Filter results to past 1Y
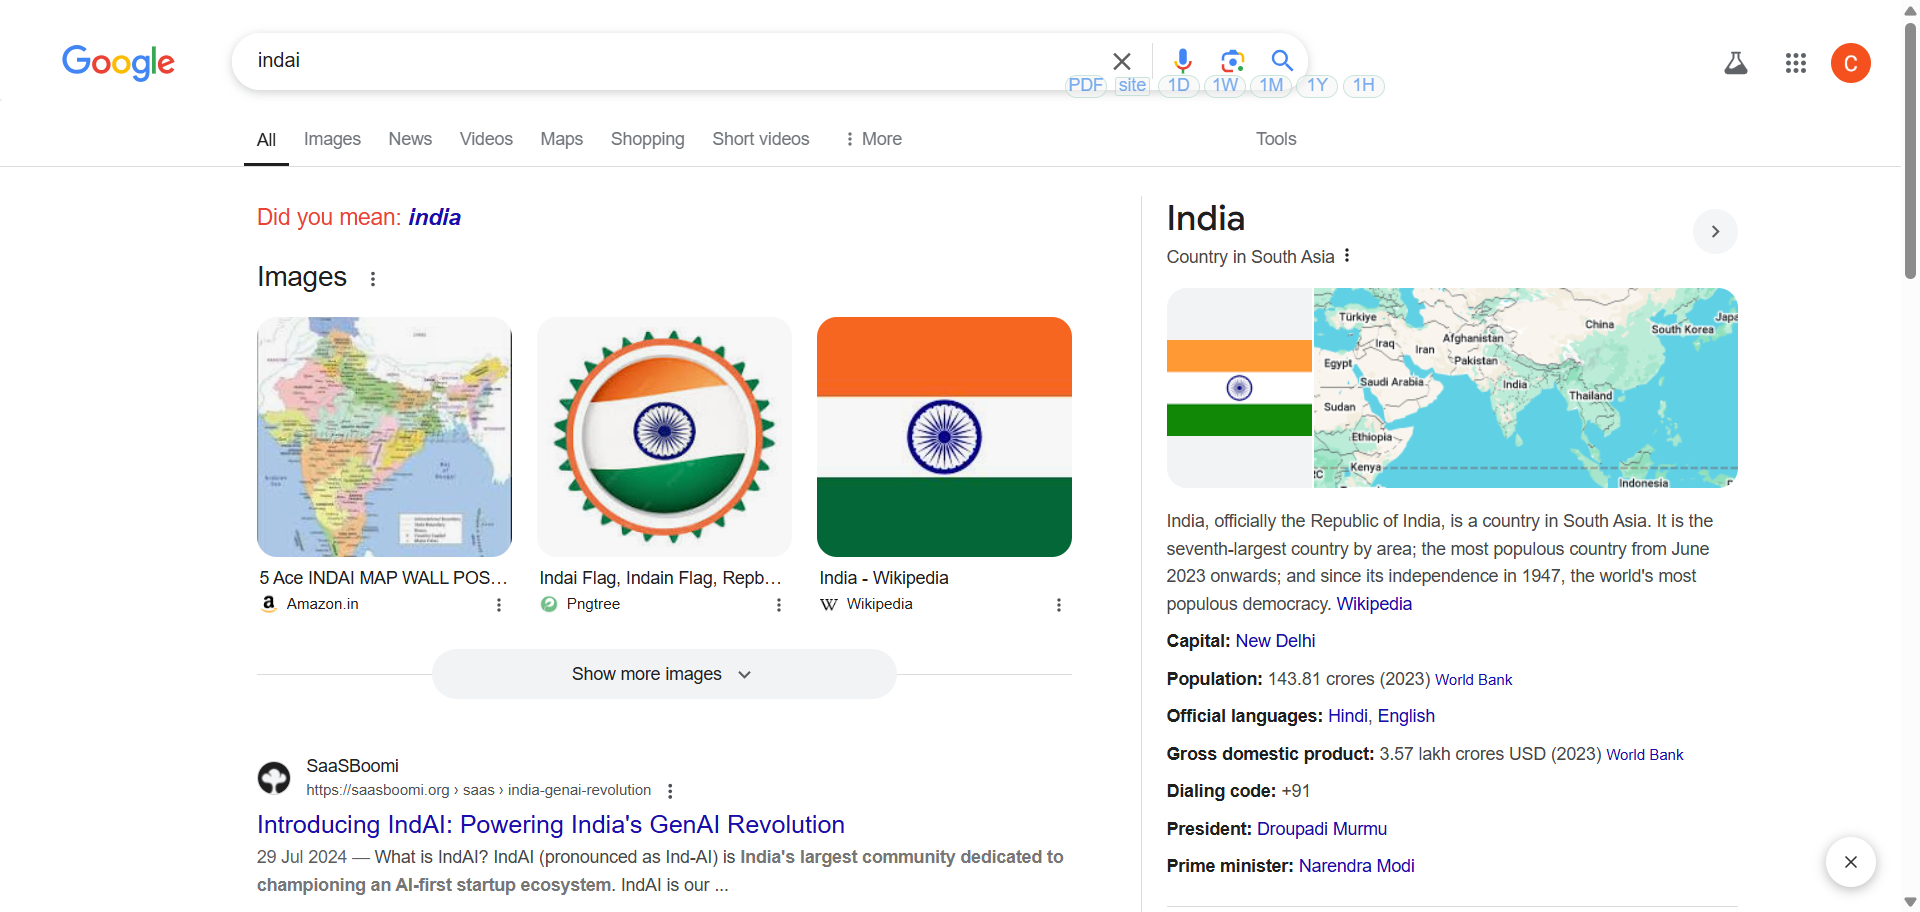 [1317, 85]
